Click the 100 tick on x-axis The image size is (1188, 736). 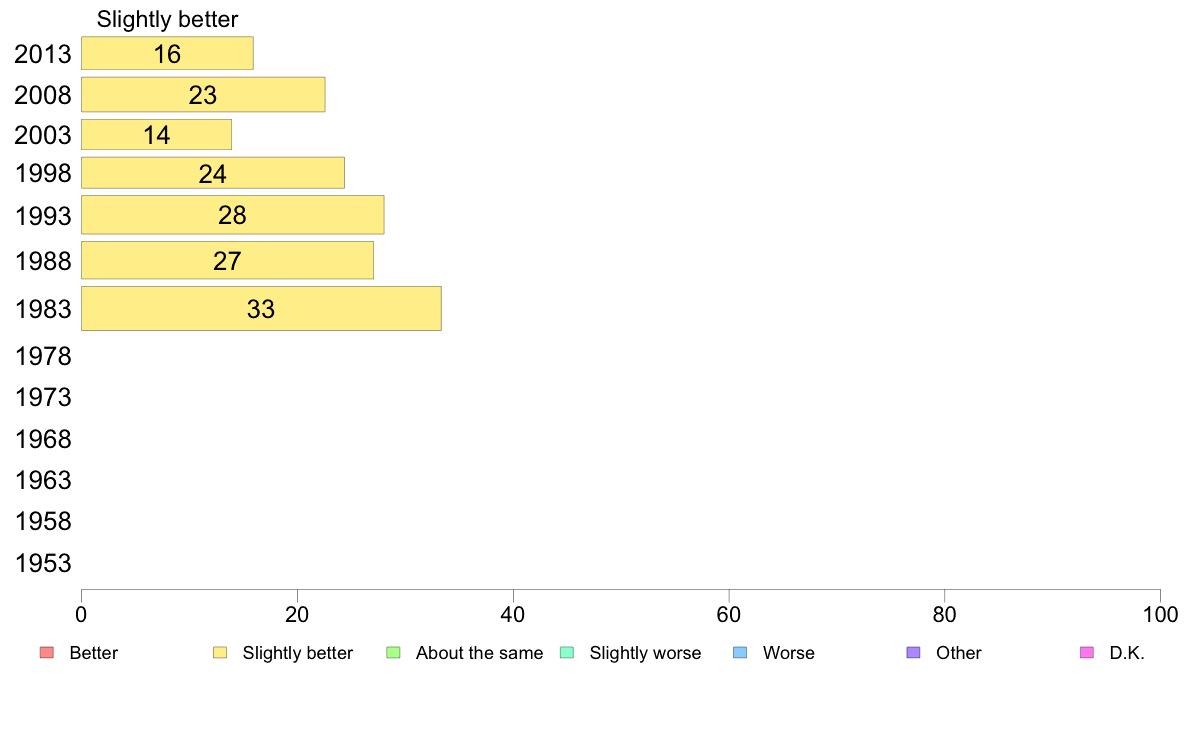pyautogui.click(x=1160, y=614)
